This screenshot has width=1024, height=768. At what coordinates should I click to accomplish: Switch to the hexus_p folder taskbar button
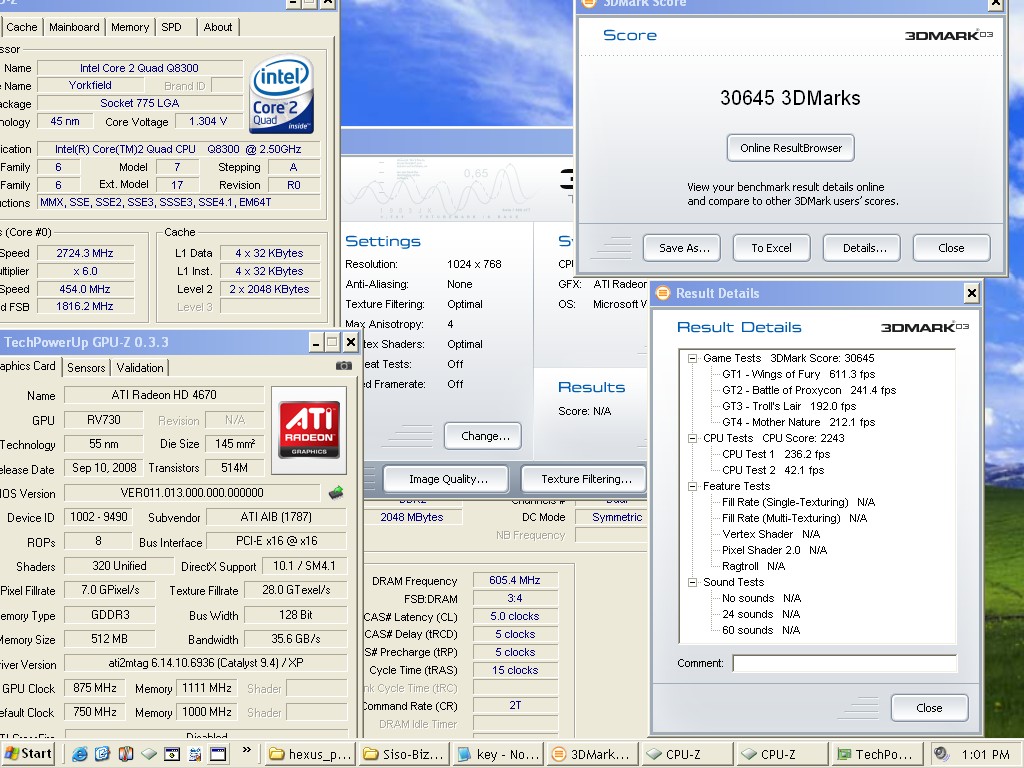(310, 754)
